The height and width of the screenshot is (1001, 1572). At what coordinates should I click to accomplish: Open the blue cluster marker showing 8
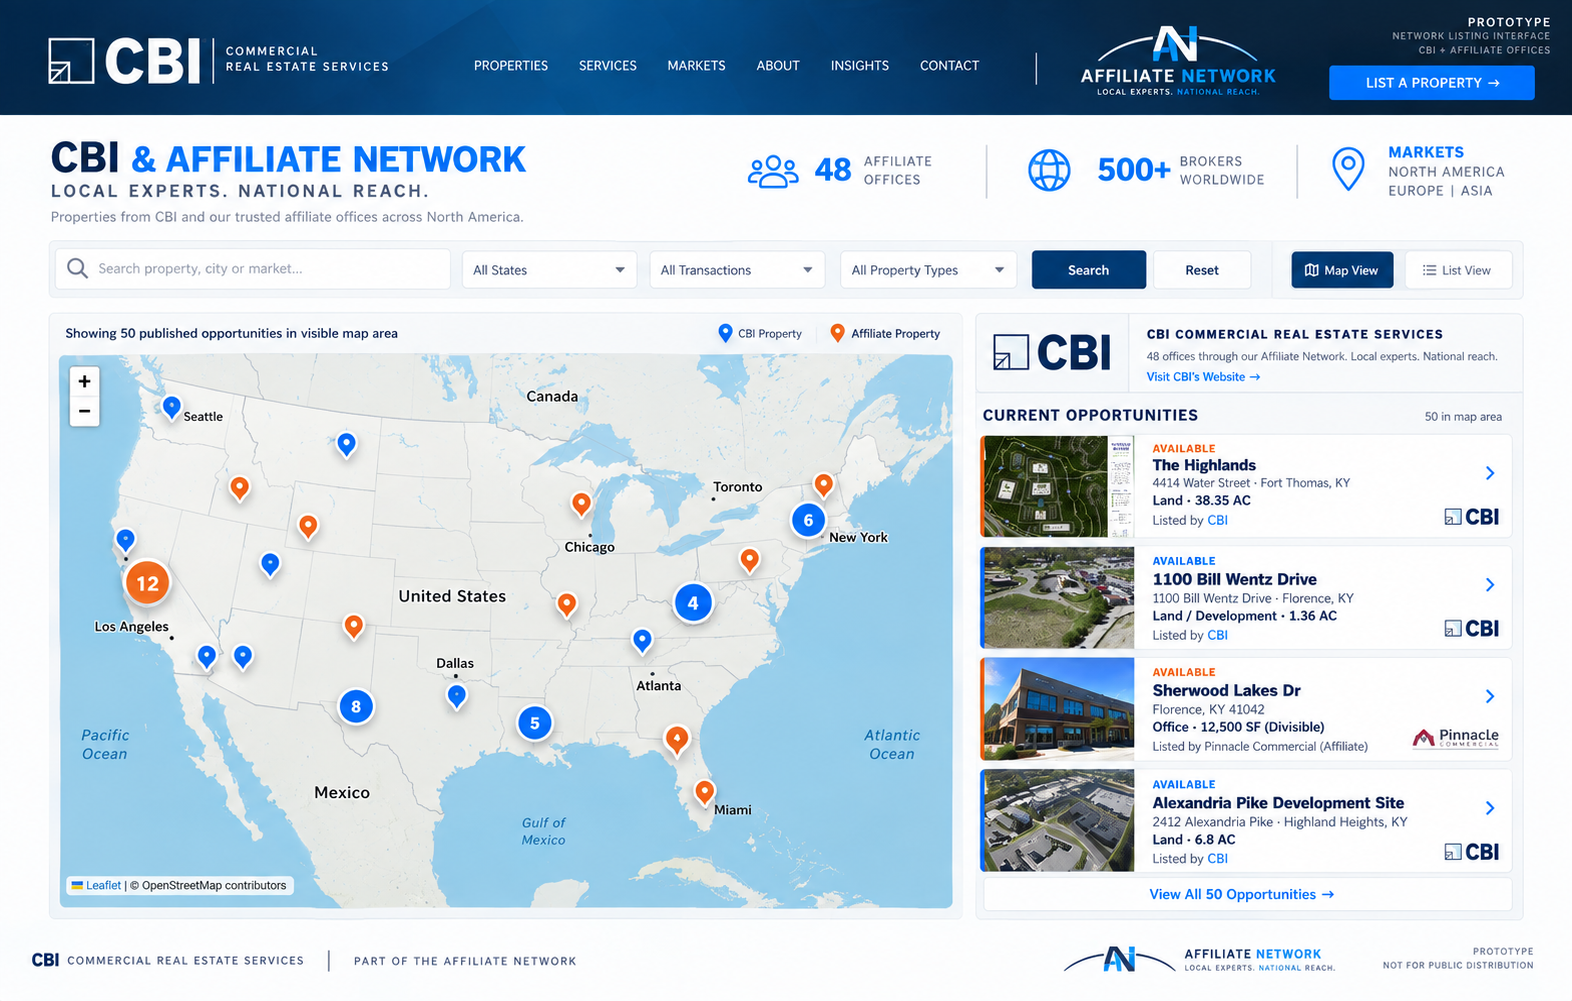tap(356, 707)
